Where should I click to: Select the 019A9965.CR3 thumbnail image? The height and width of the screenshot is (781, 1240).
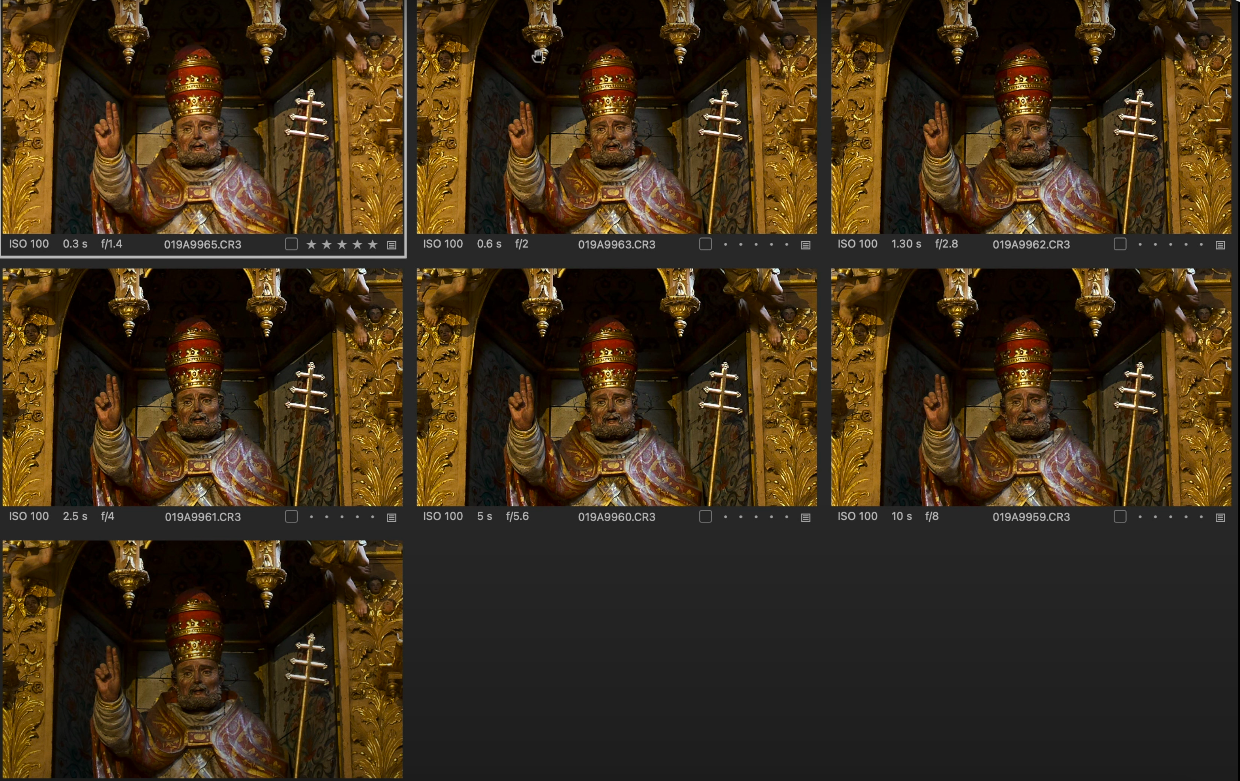(x=203, y=116)
